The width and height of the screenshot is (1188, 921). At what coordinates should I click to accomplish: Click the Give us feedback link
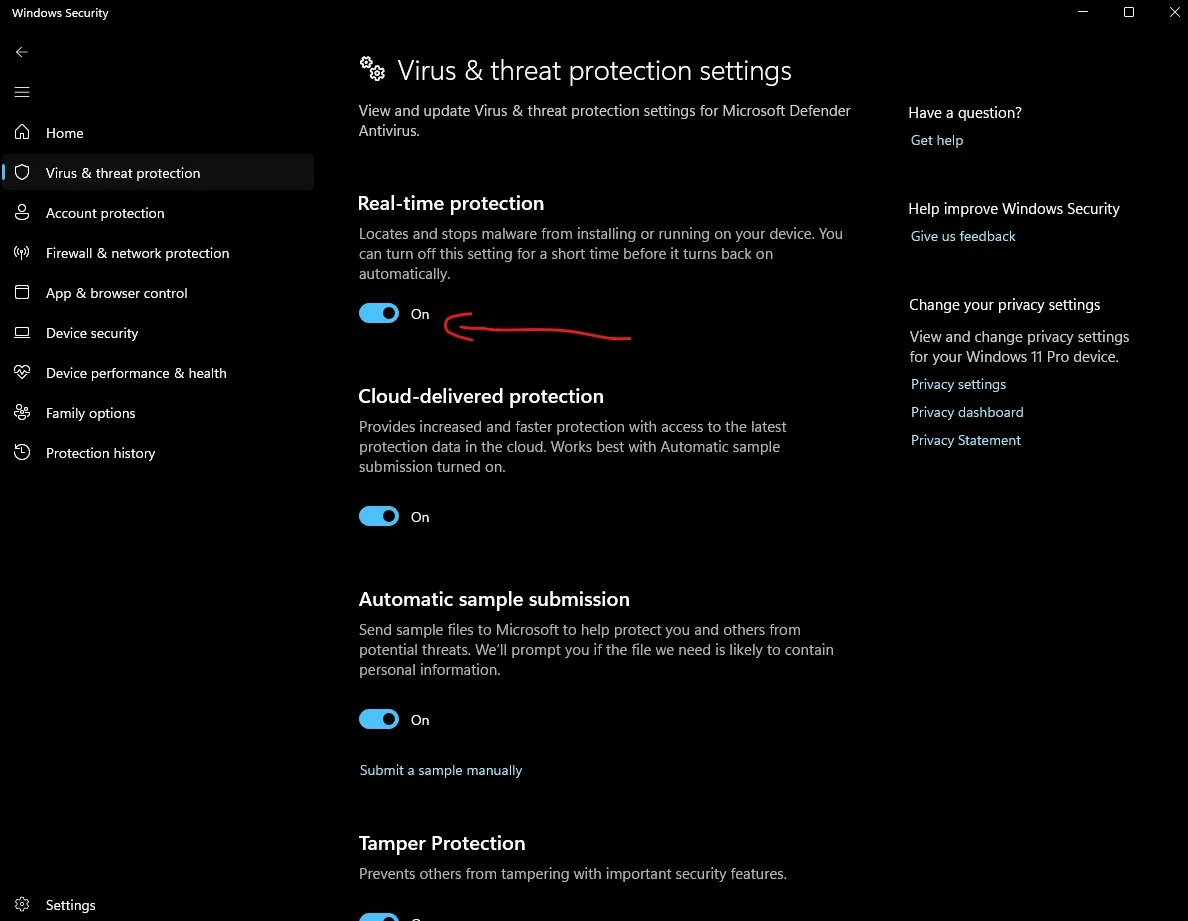pos(963,237)
